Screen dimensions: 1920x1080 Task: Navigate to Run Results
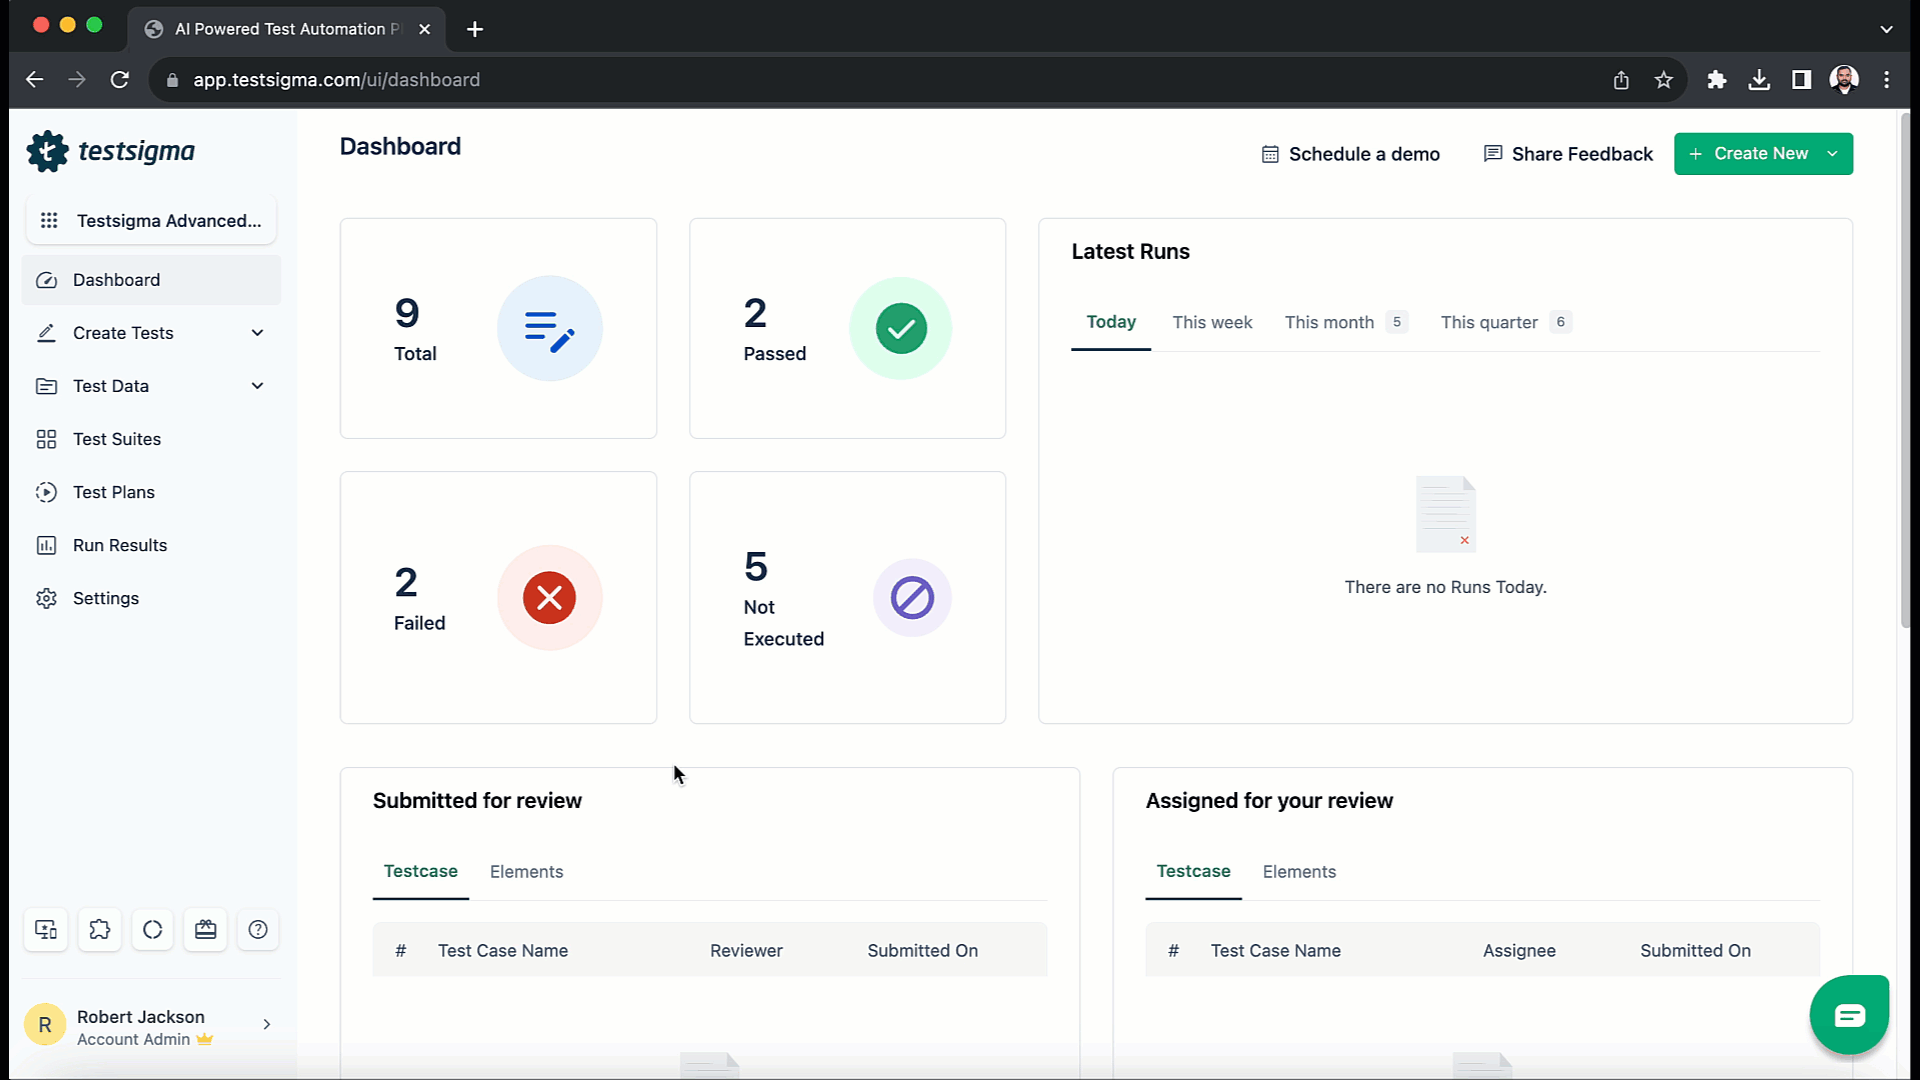[x=120, y=545]
